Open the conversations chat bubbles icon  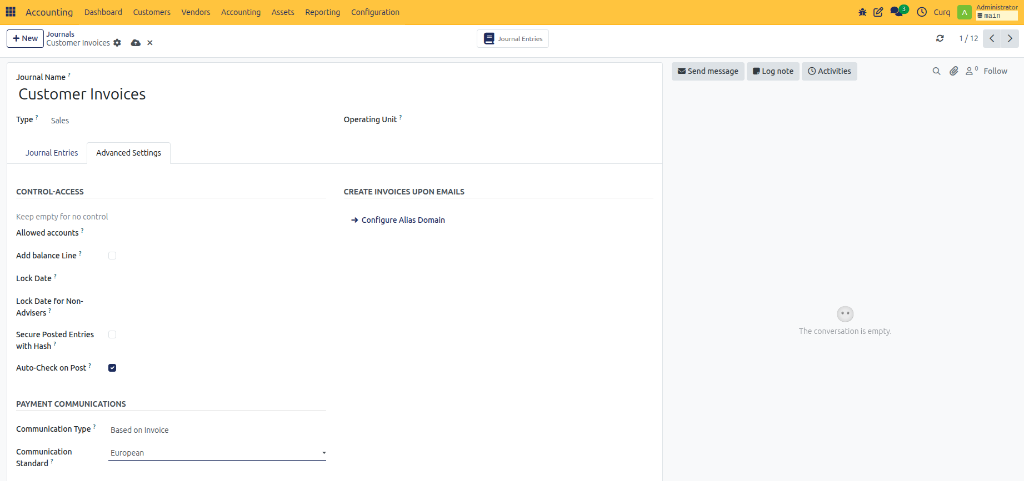(899, 12)
